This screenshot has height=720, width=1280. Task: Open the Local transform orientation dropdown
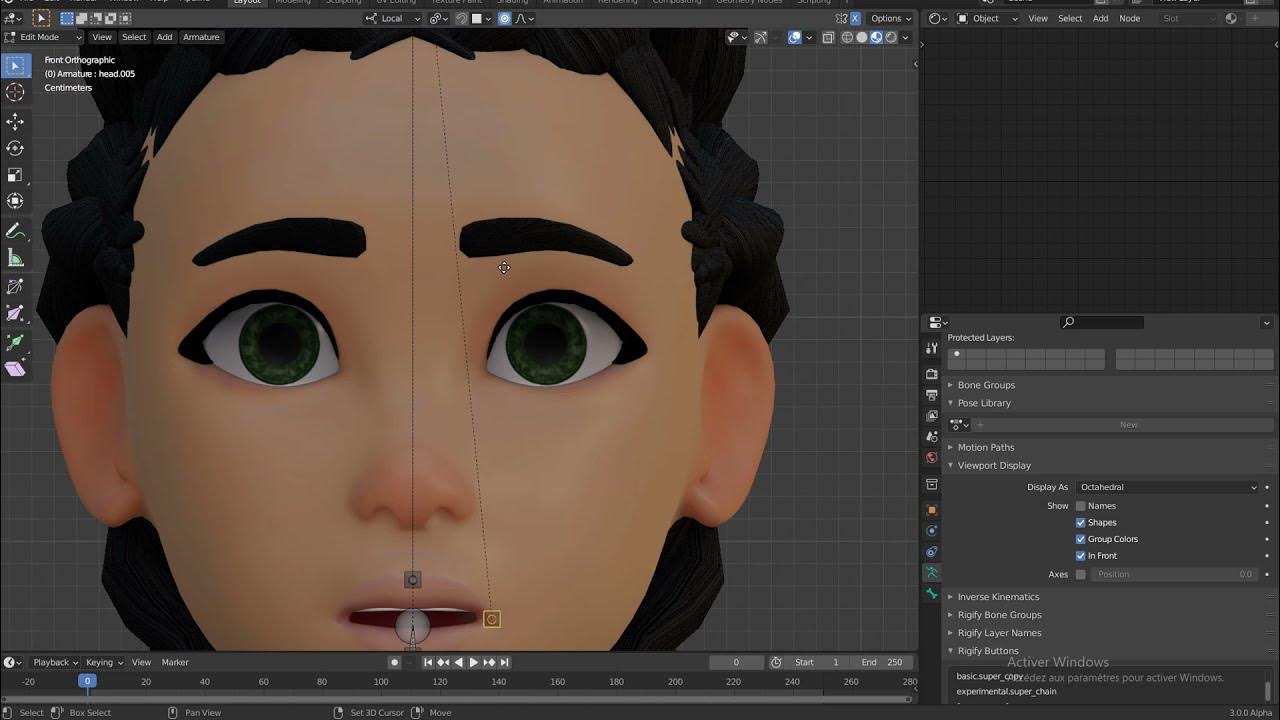pyautogui.click(x=391, y=18)
